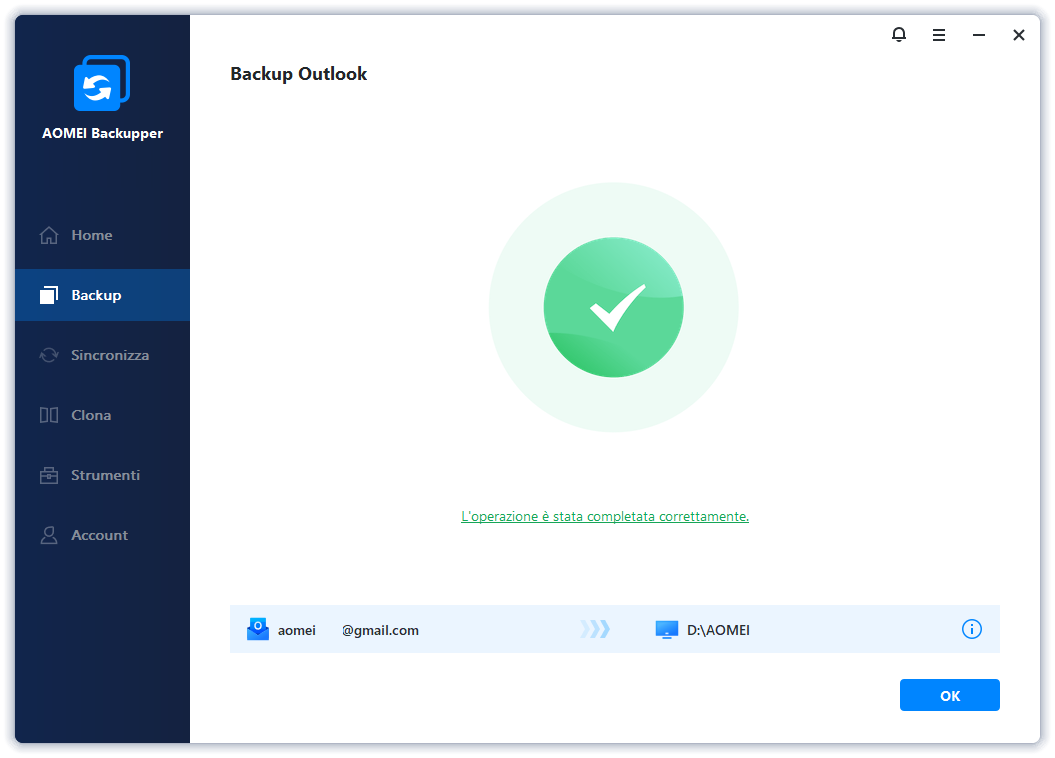Viewport: 1055px width, 758px height.
Task: Open the Sincronizza section
Action: [x=102, y=355]
